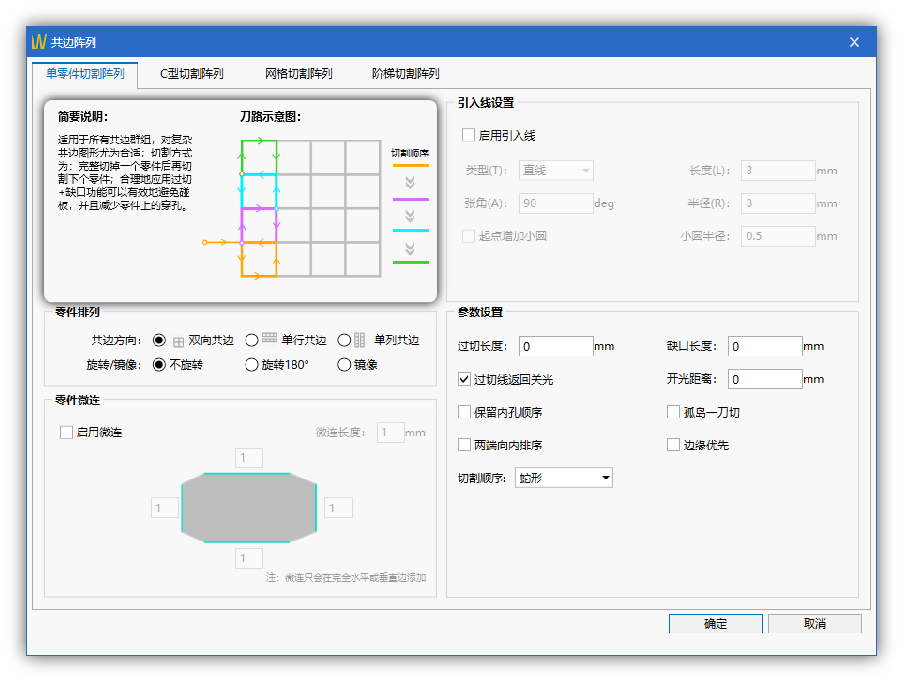Viewport: 905px width, 683px height.
Task: Click the 确定 button
Action: coord(715,624)
